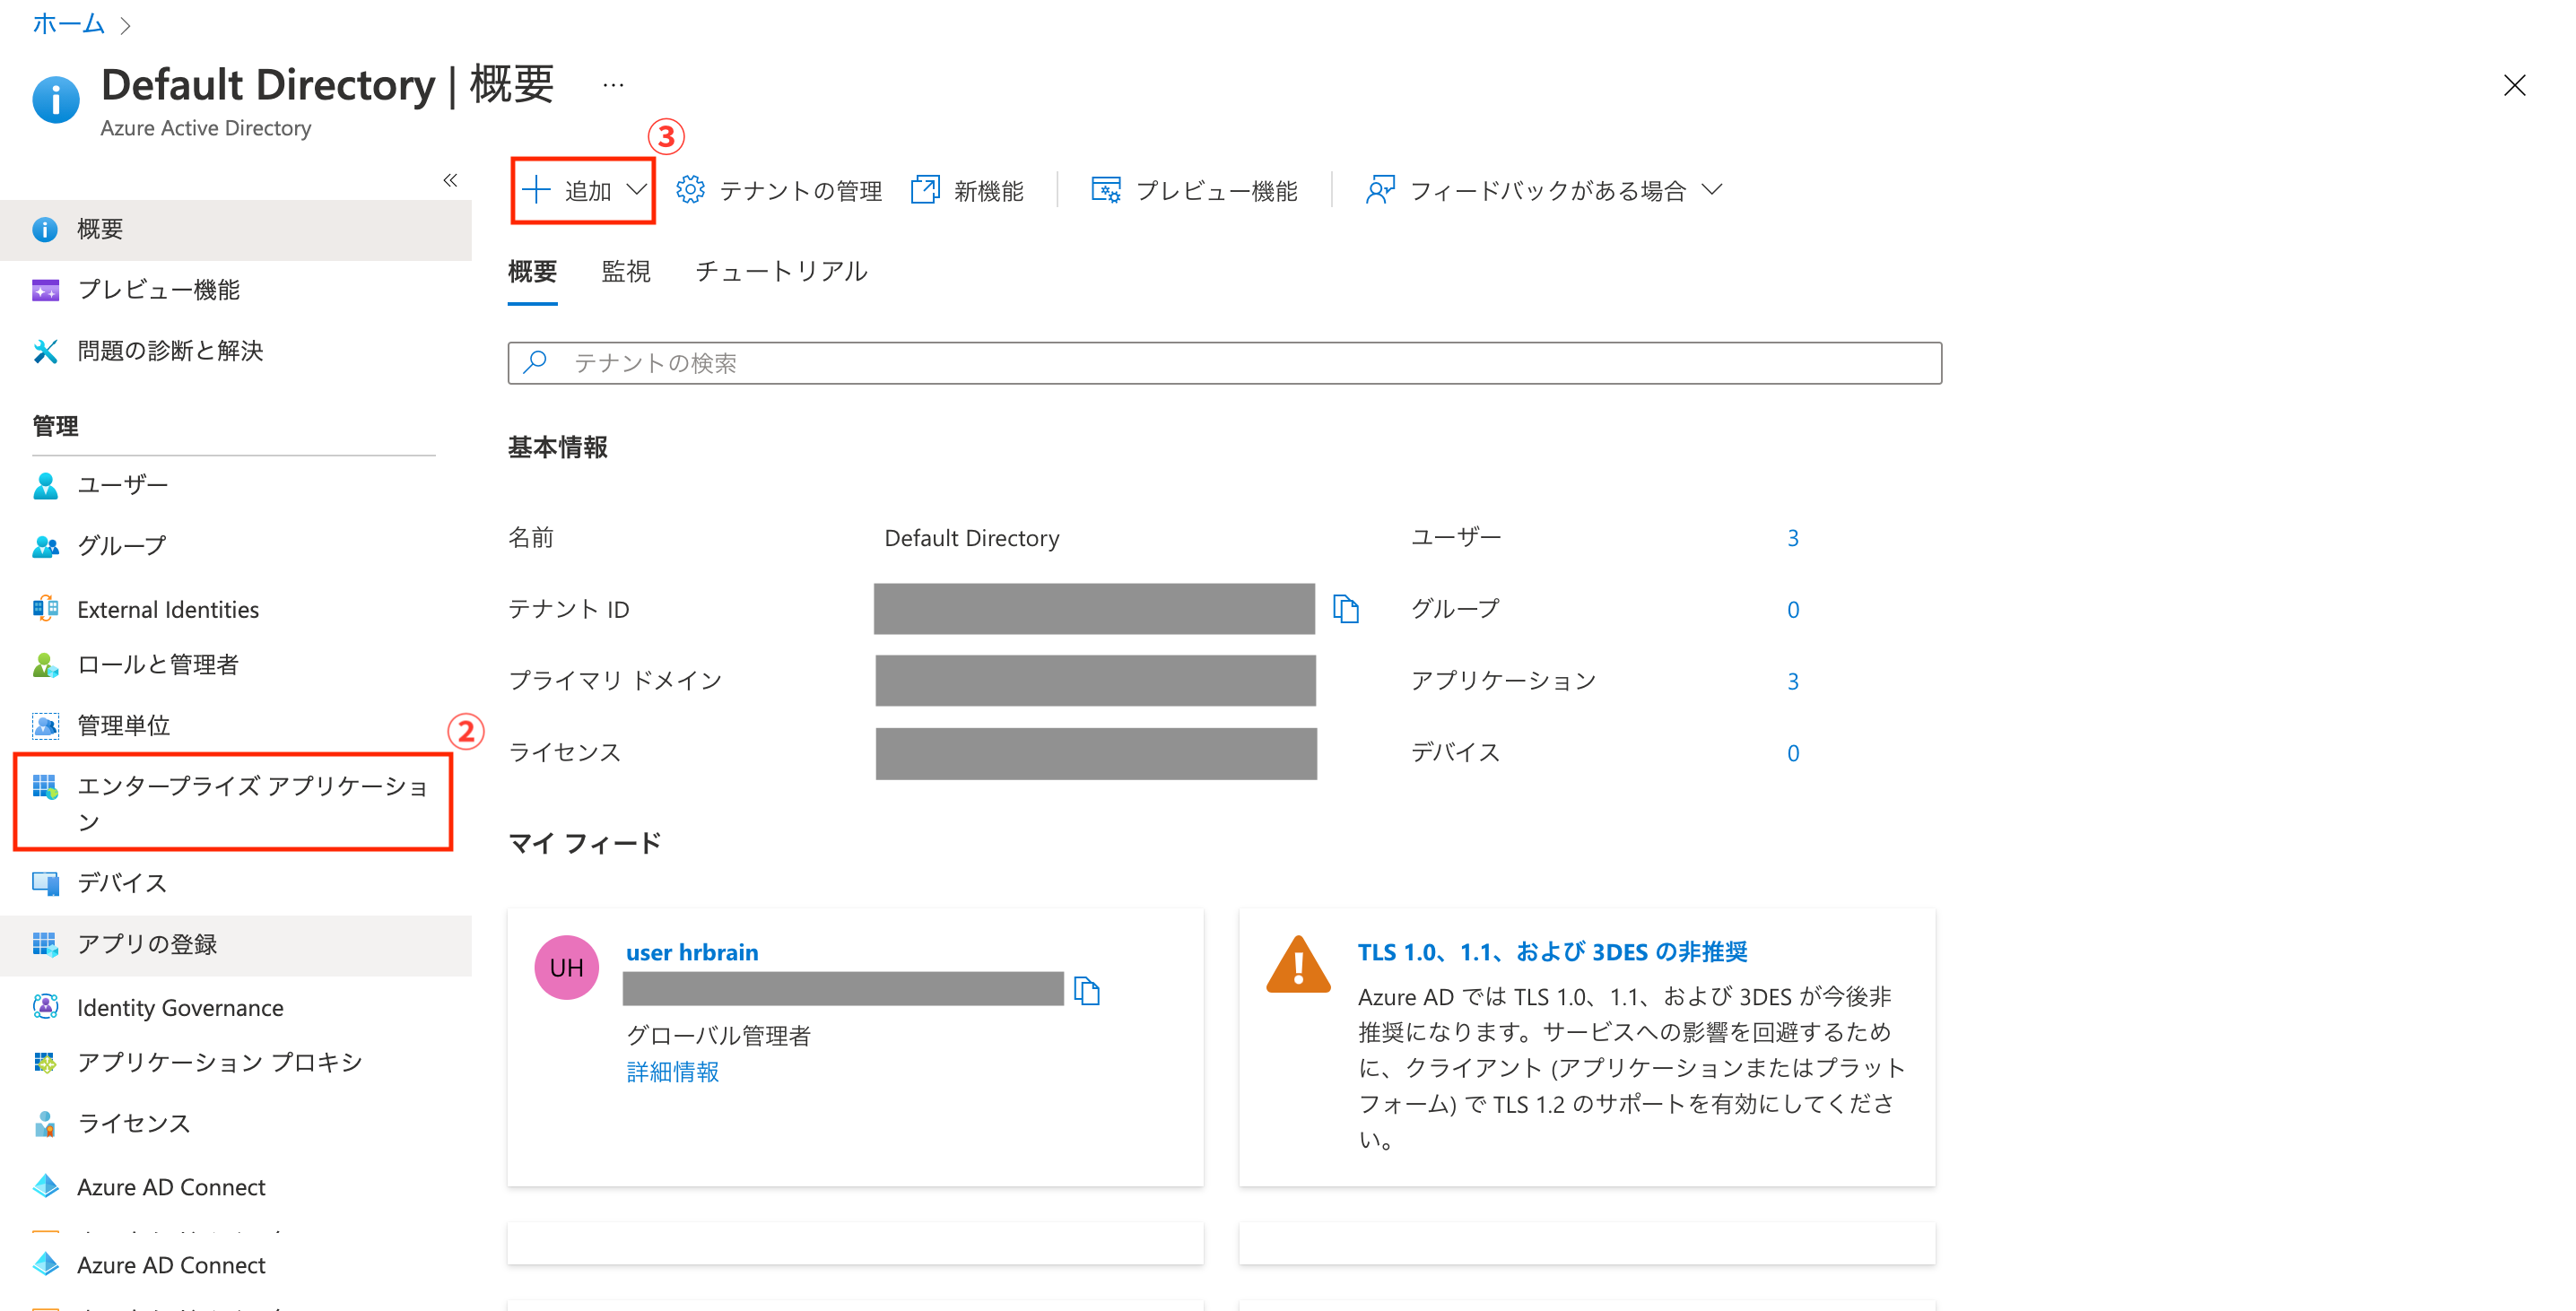Focus the テナントの検索 search field
Image resolution: width=2576 pixels, height=1311 pixels.
(1224, 363)
